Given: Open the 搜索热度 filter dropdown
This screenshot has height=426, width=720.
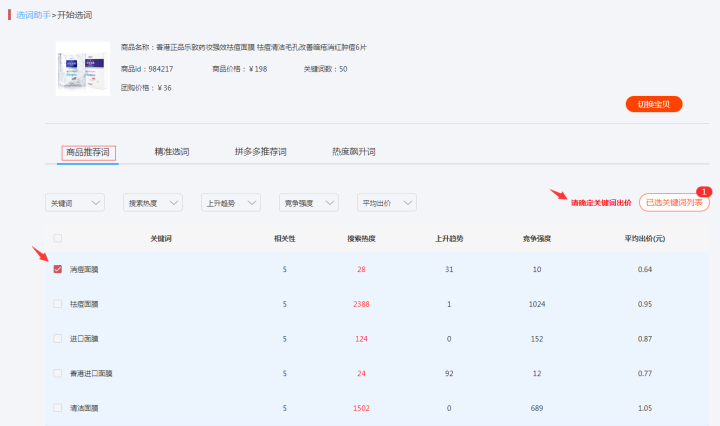Looking at the screenshot, I should pos(154,203).
